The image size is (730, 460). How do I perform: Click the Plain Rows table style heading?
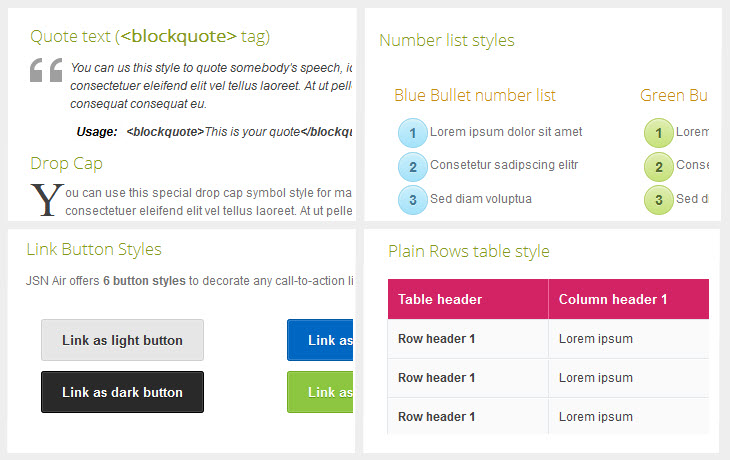click(469, 251)
